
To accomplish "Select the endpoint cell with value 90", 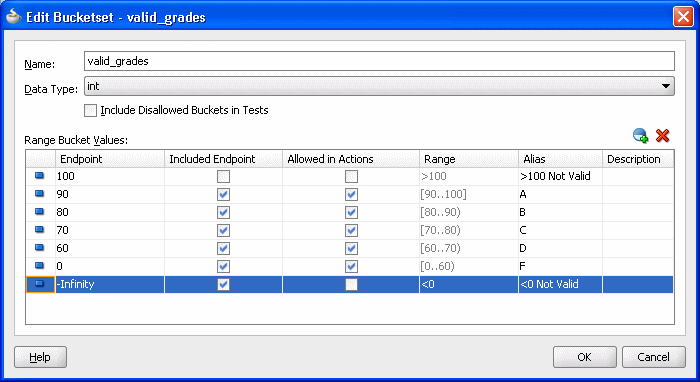I will 110,194.
